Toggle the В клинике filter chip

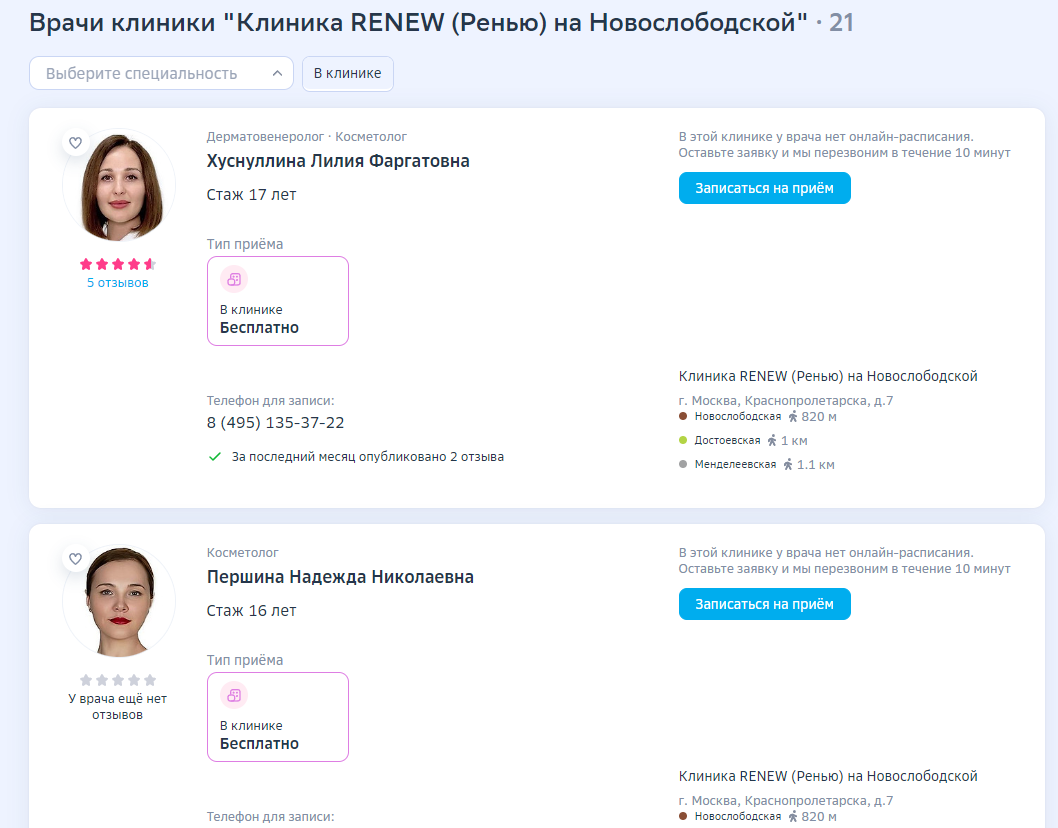(x=347, y=73)
